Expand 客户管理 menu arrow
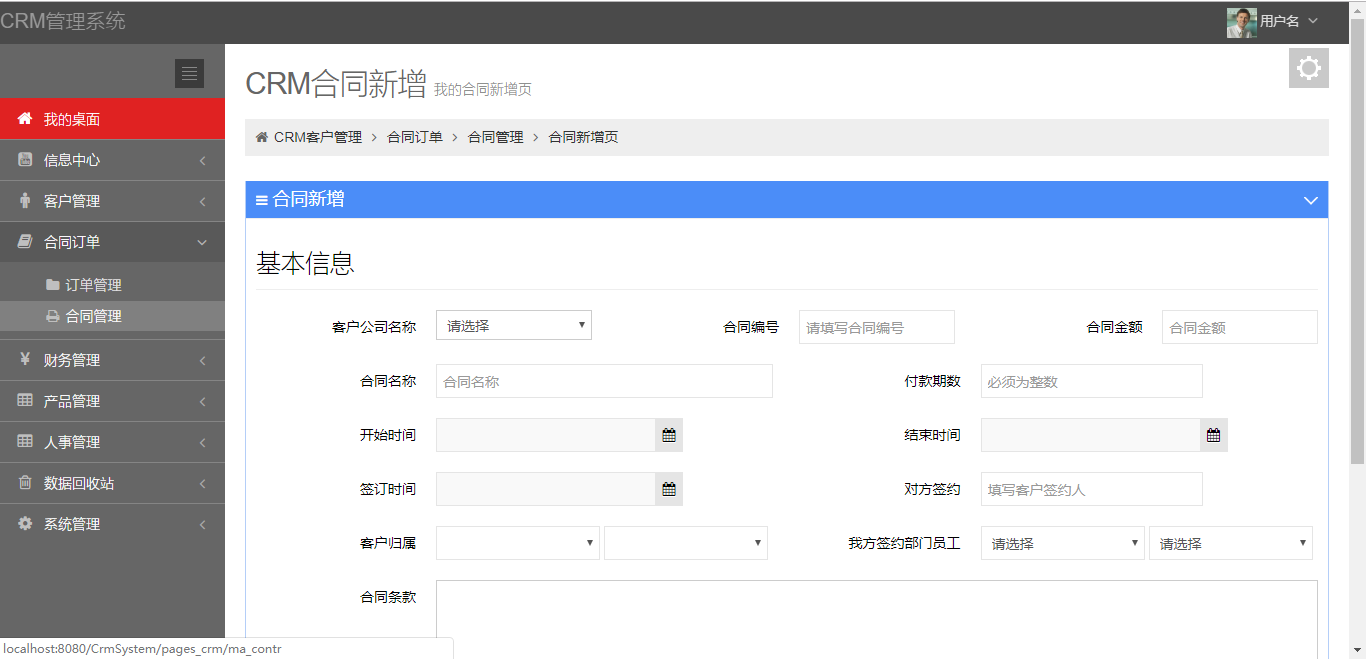 coord(202,201)
